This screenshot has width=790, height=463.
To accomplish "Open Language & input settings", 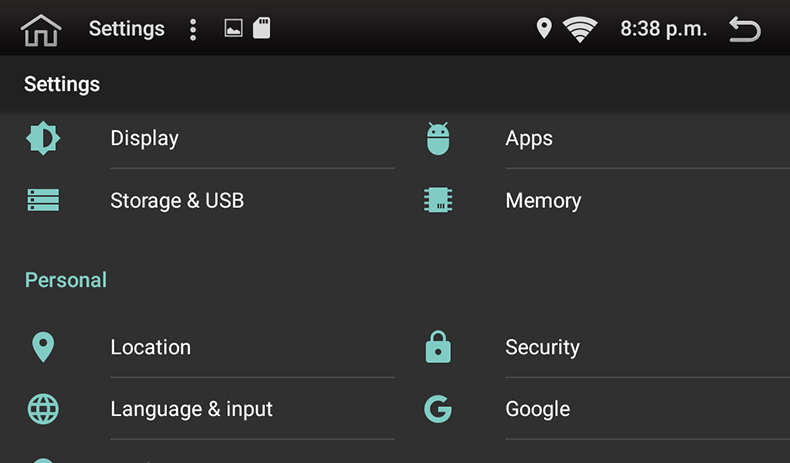I will coord(191,409).
